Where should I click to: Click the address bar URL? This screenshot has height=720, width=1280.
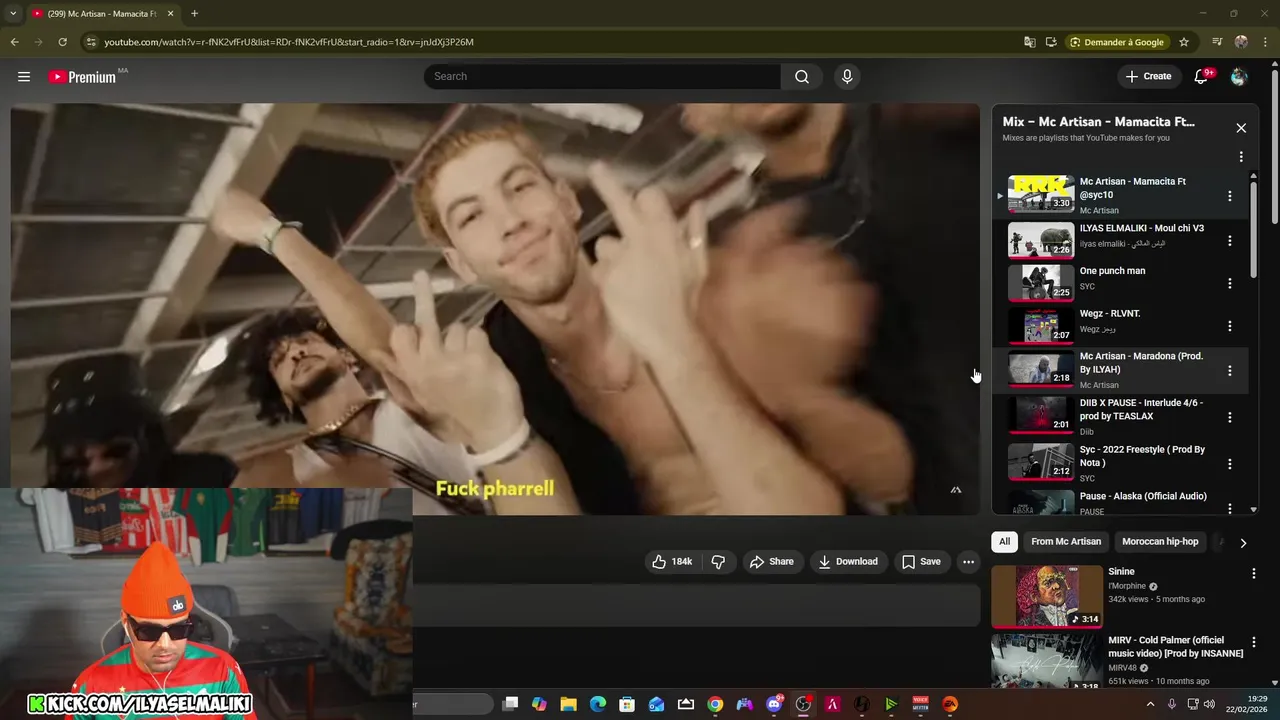click(x=289, y=42)
